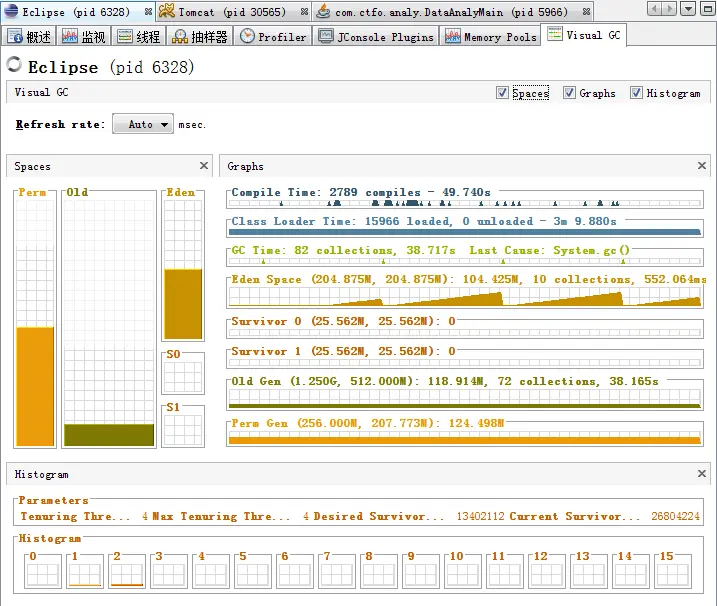
Task: Click the Current Survivor value 26804224
Action: click(x=675, y=516)
